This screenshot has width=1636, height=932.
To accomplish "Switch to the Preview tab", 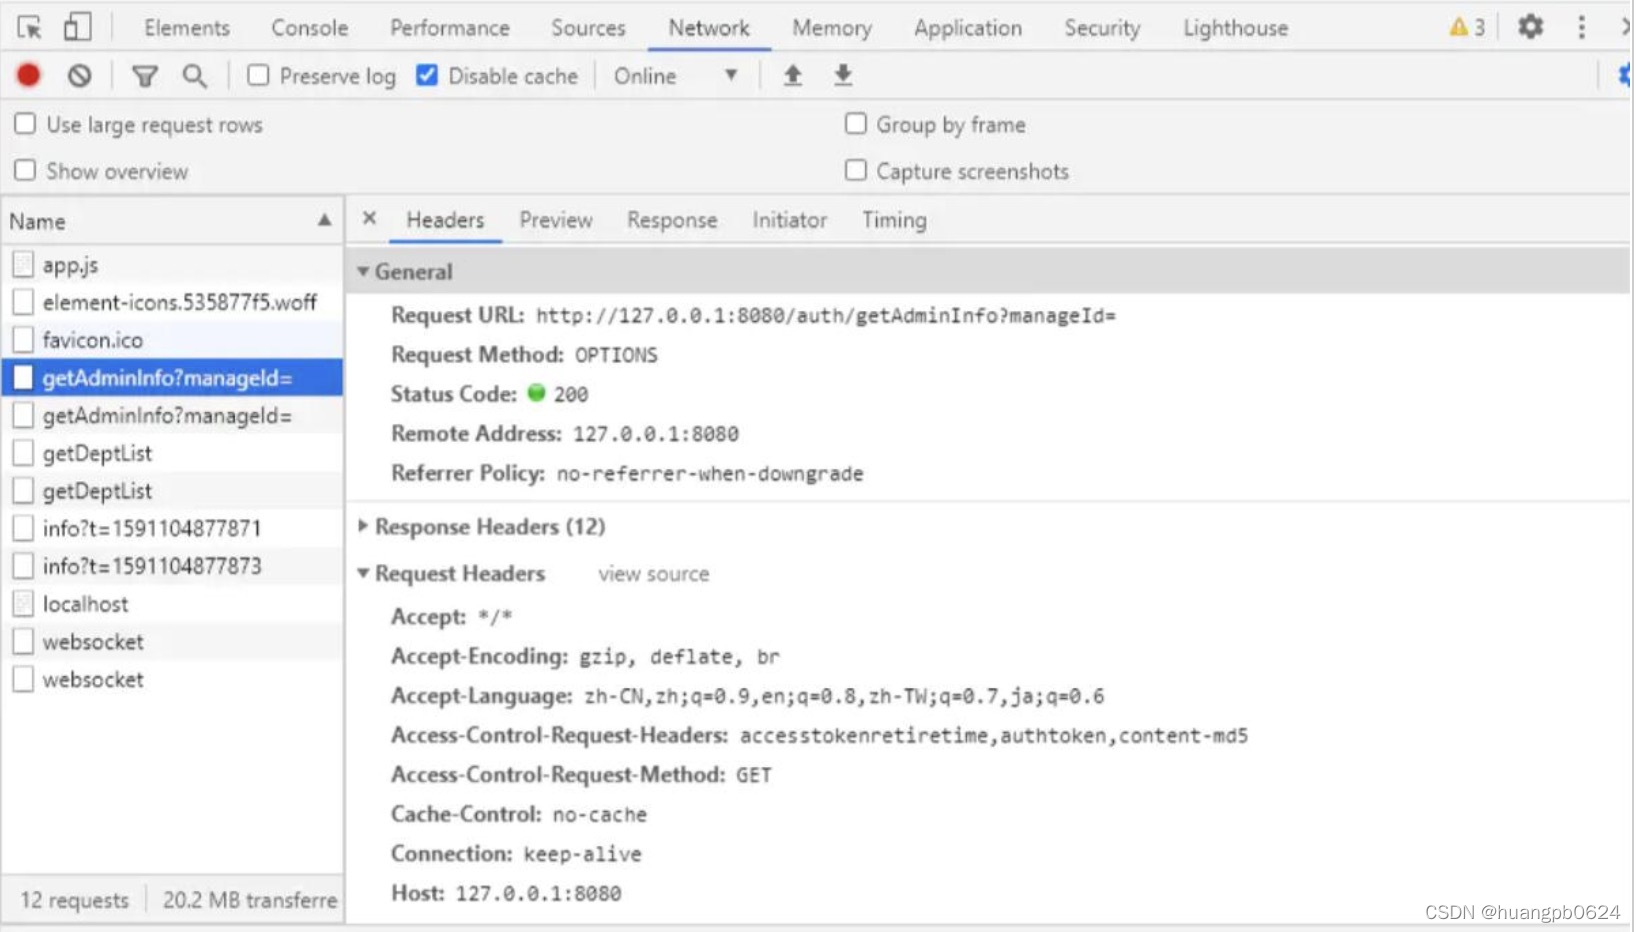I will click(x=556, y=220).
